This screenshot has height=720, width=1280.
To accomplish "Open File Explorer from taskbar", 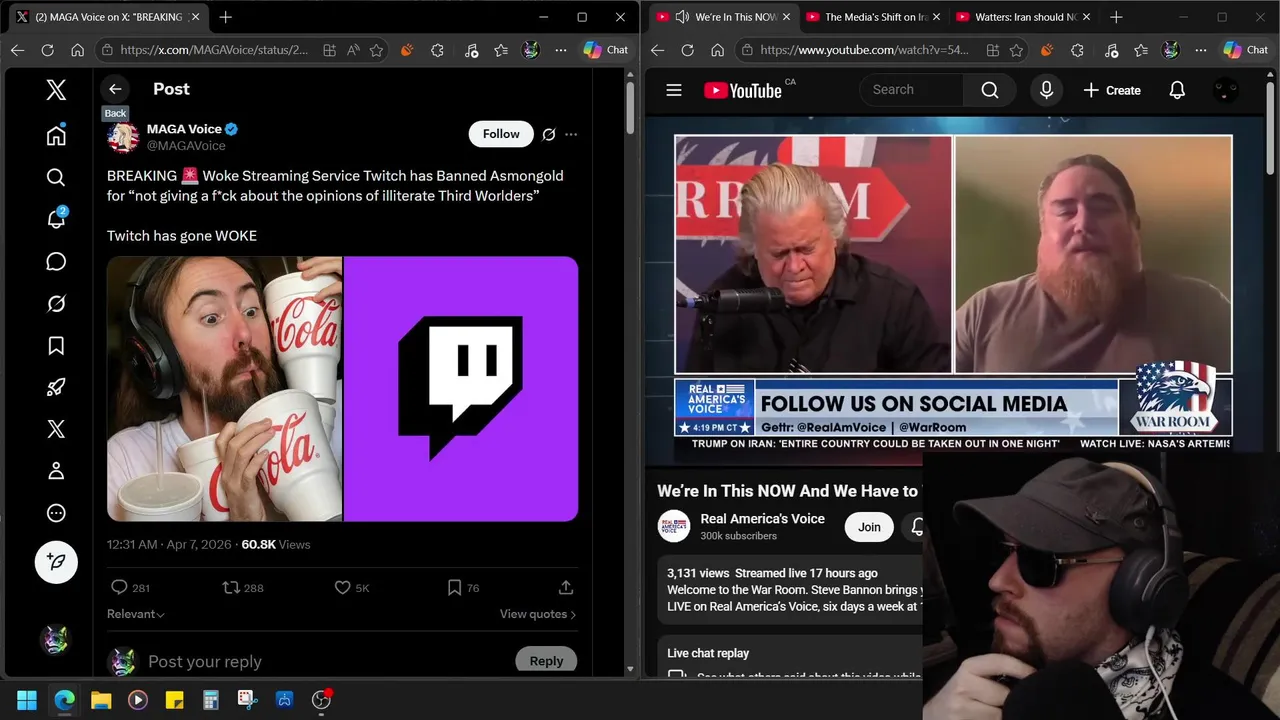I will 101,700.
